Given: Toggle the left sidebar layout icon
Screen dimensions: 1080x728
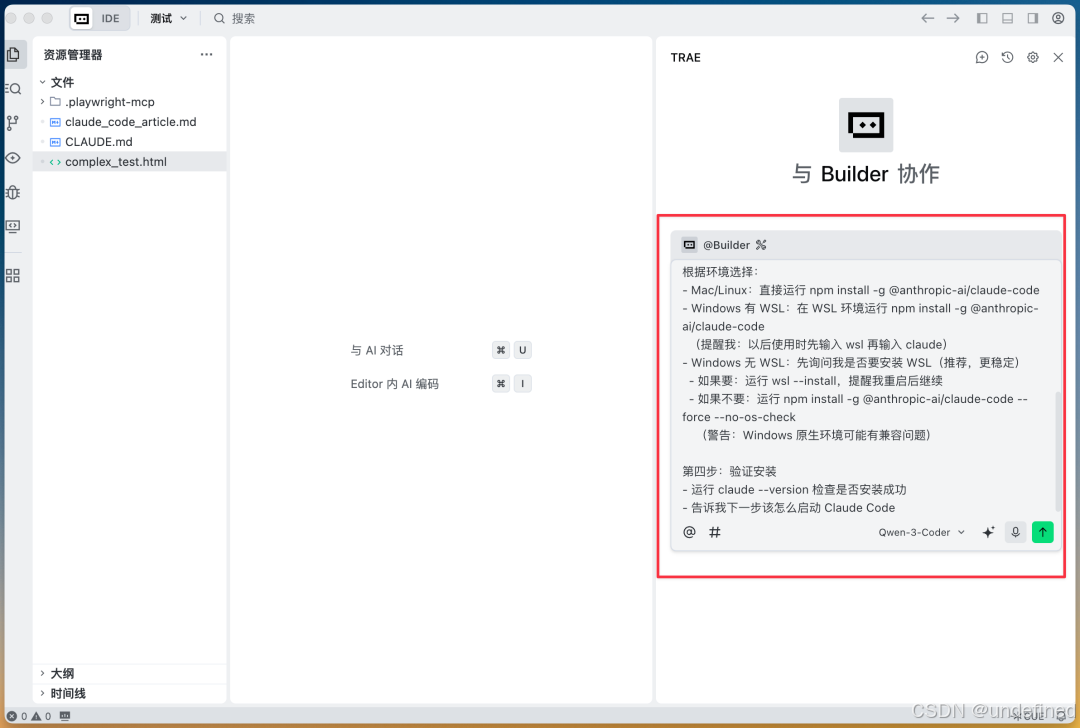Looking at the screenshot, I should click(x=982, y=19).
